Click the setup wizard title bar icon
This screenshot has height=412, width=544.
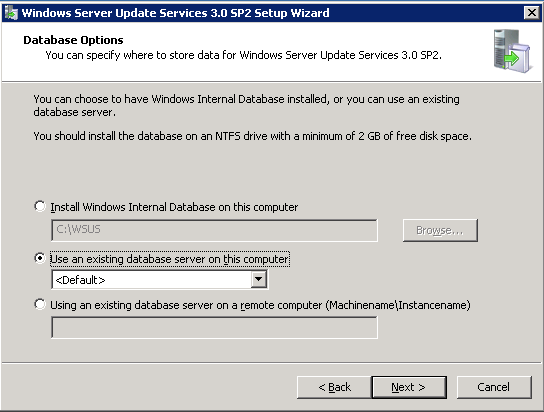11,13
